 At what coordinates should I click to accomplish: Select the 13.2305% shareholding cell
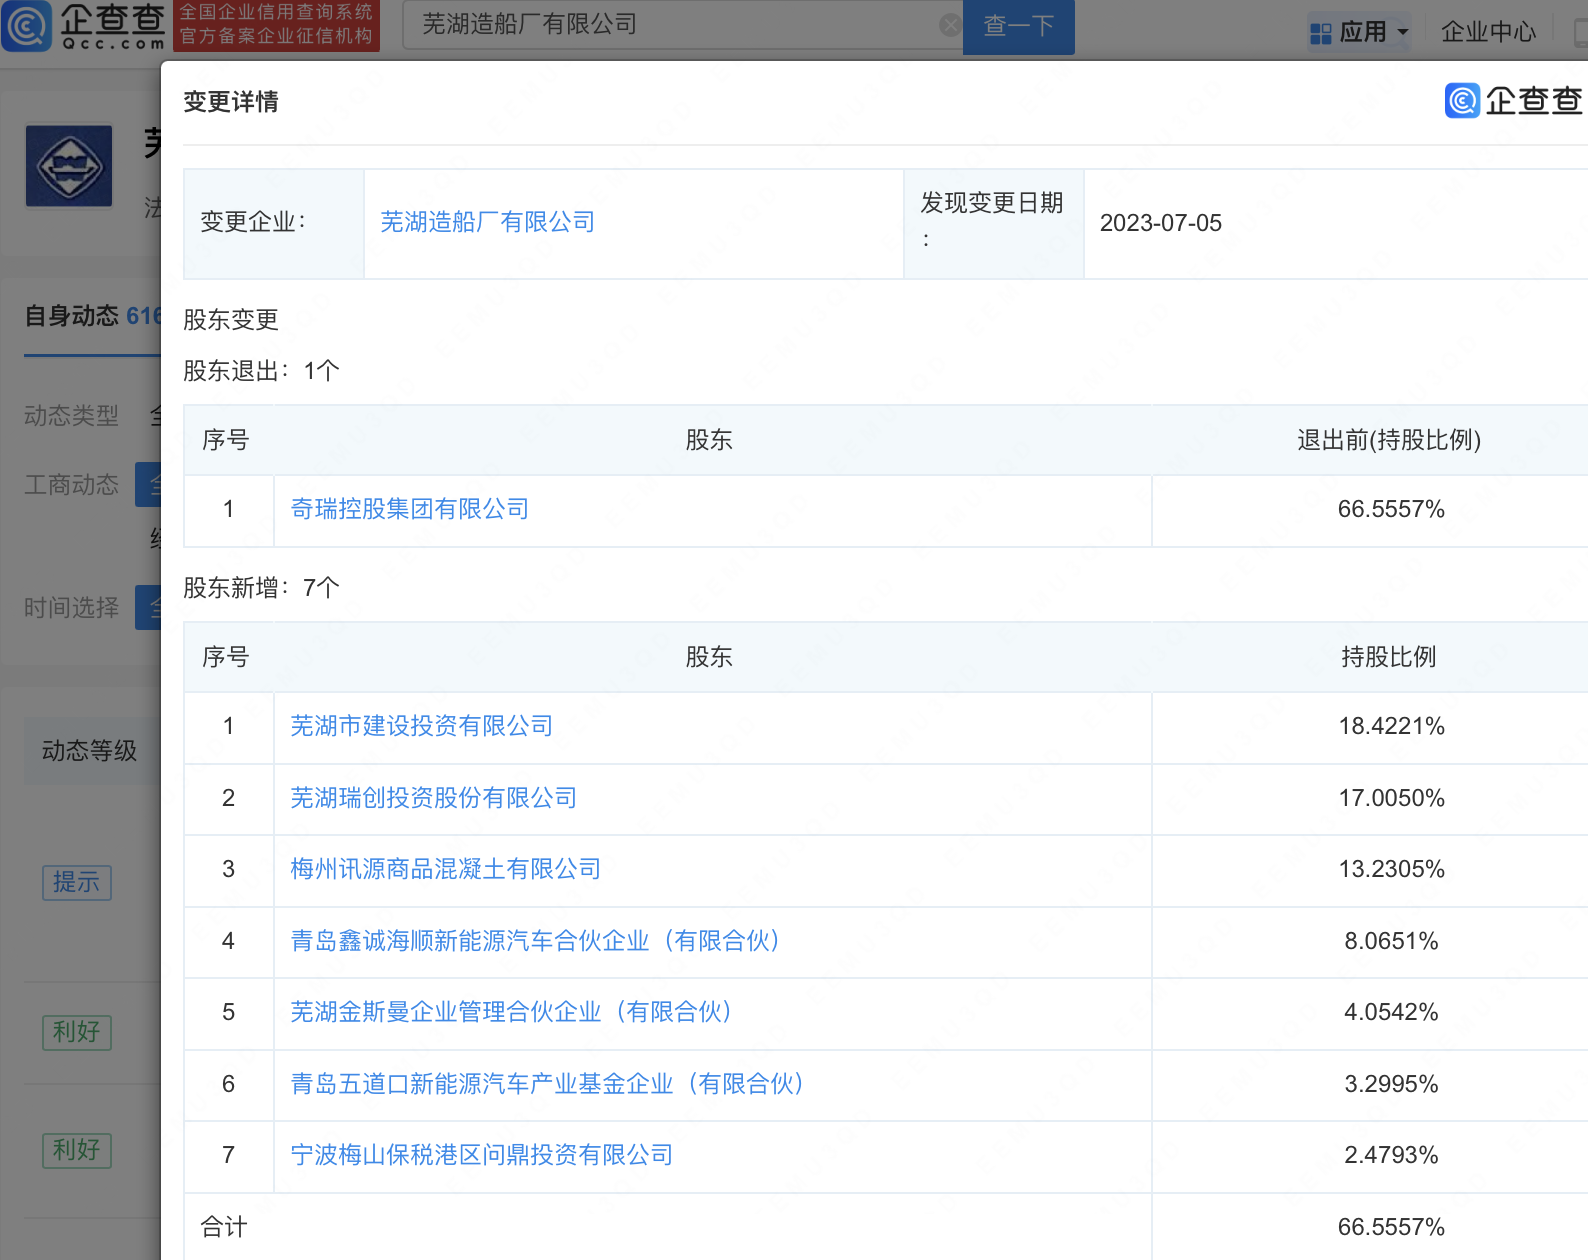click(1391, 869)
